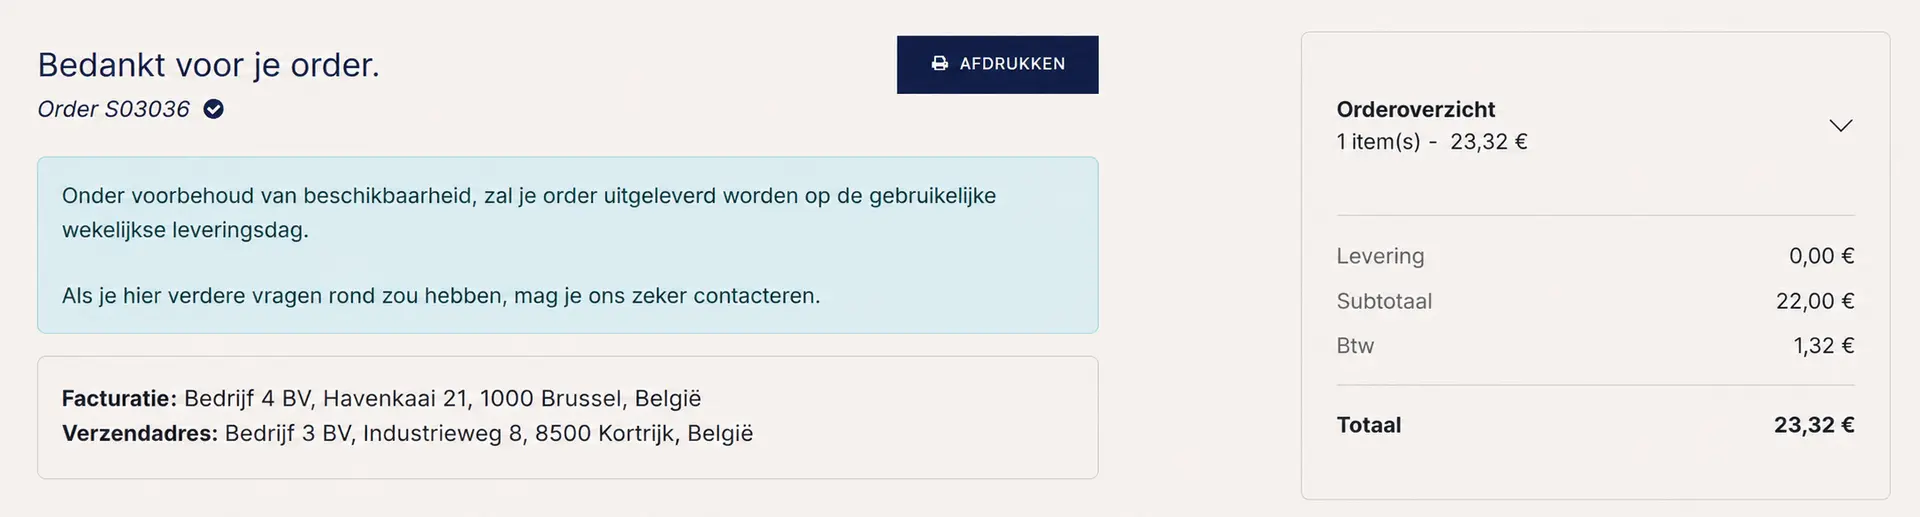The height and width of the screenshot is (517, 1920).
Task: Click the delivery amount 0,00 €
Action: click(x=1822, y=256)
